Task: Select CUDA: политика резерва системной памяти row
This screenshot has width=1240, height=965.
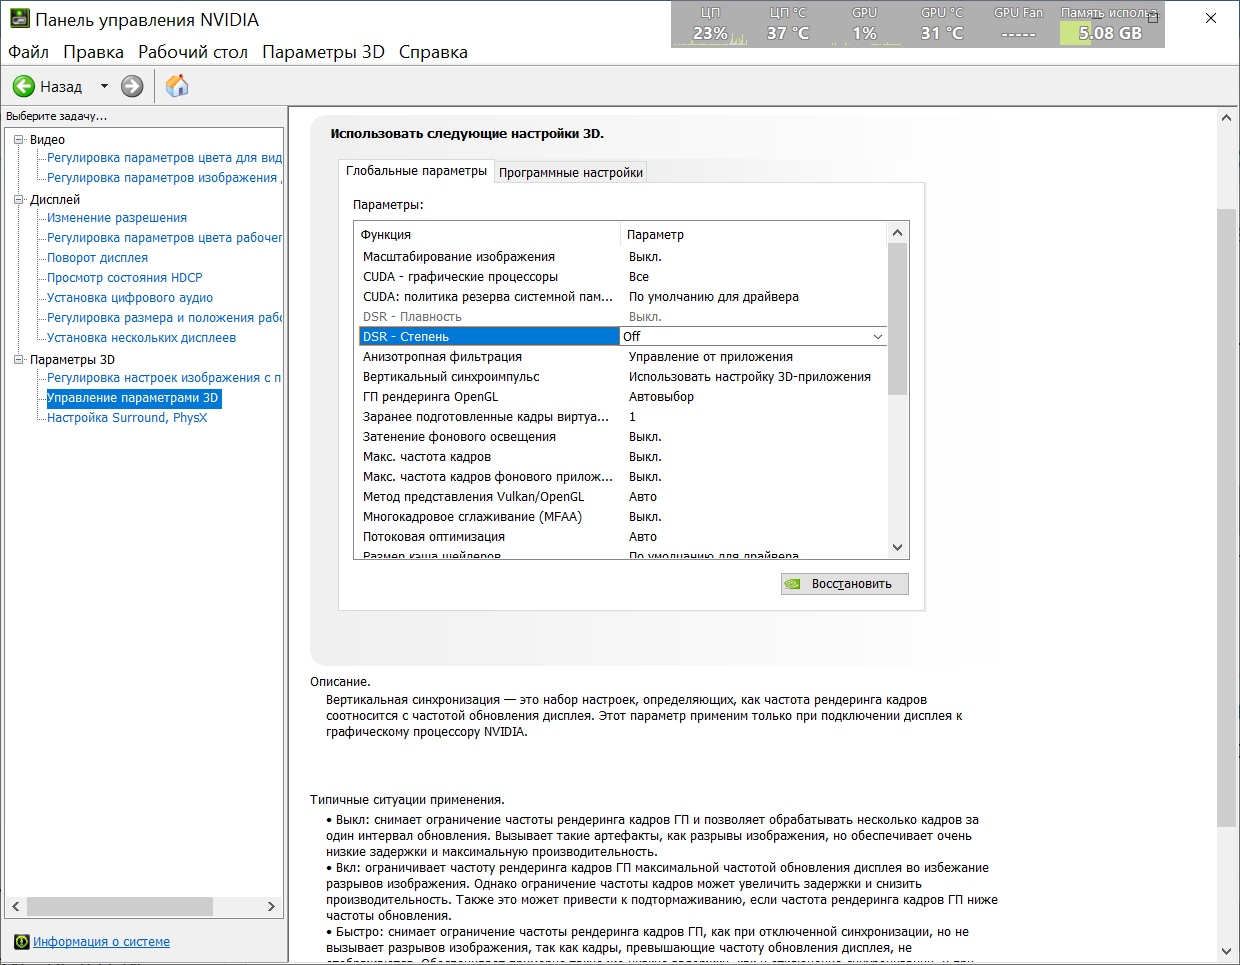Action: (622, 297)
